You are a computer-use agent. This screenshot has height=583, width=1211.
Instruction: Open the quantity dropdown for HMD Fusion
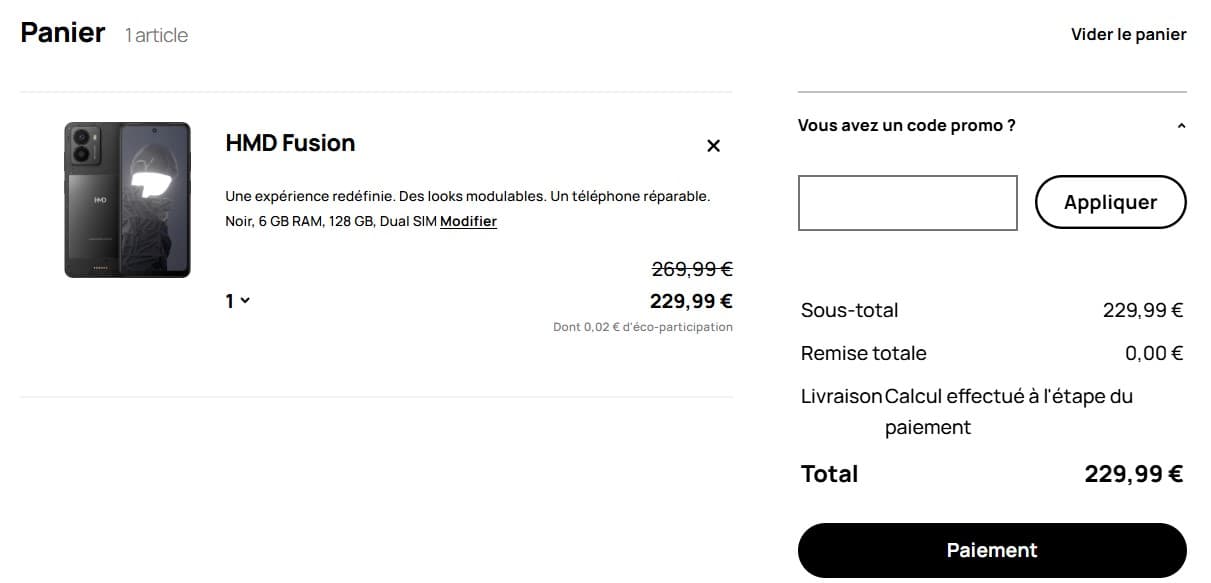pos(237,300)
